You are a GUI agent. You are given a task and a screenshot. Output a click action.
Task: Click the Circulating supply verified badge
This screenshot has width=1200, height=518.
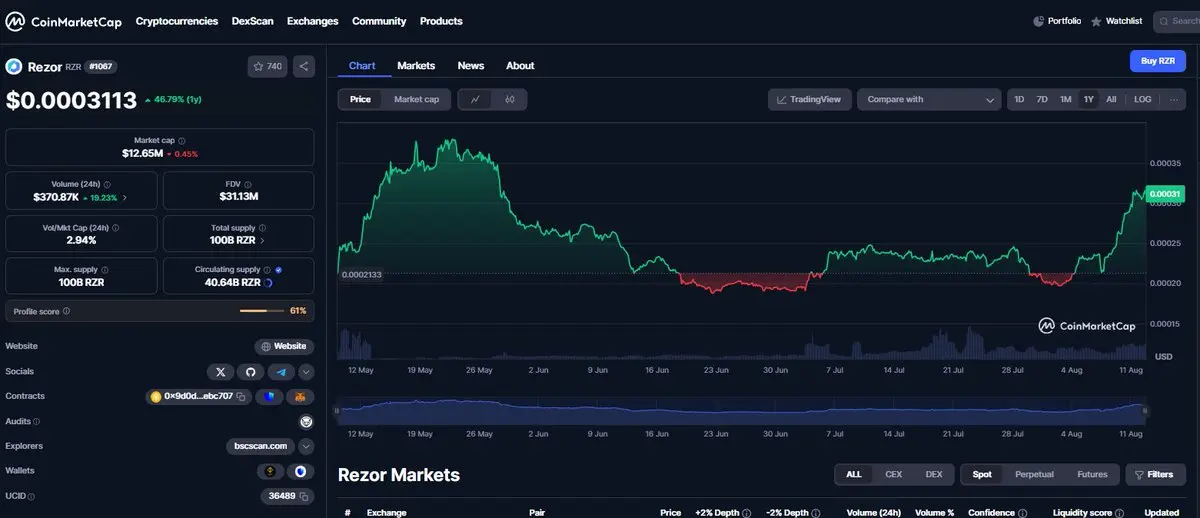tap(278, 269)
